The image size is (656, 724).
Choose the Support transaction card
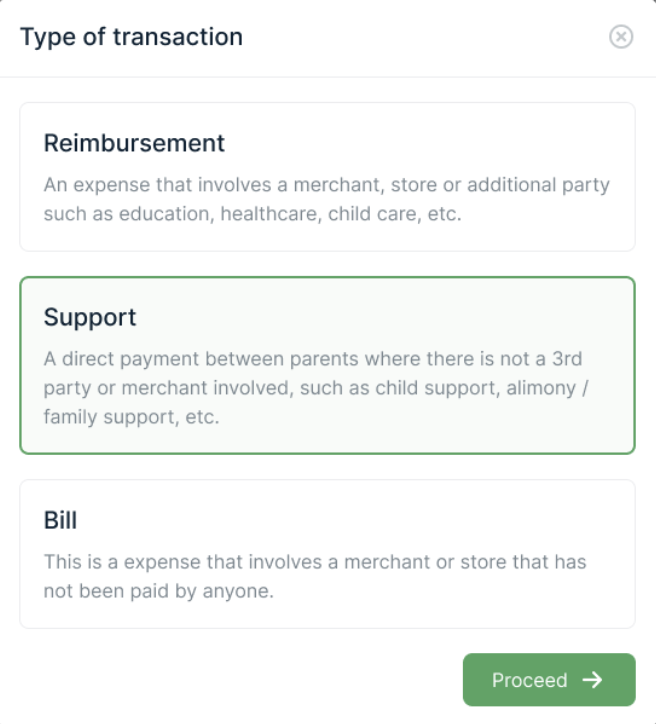(327, 365)
